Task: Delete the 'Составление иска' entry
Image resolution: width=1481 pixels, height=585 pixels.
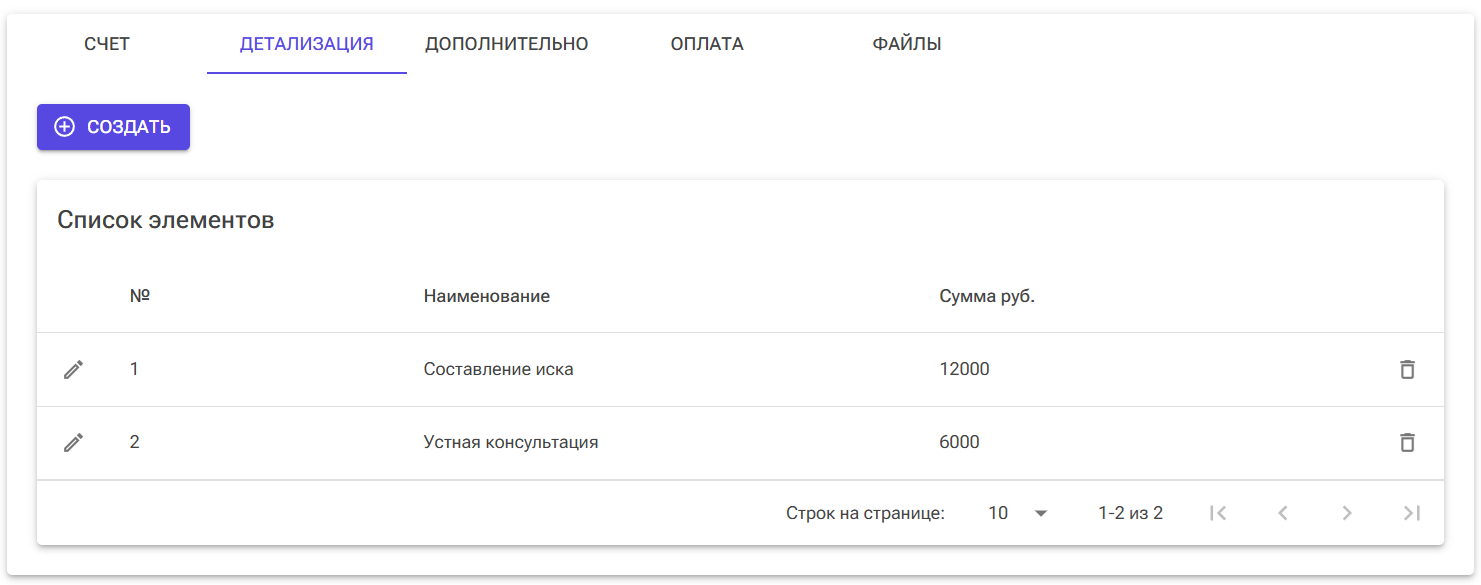Action: coord(1407,369)
